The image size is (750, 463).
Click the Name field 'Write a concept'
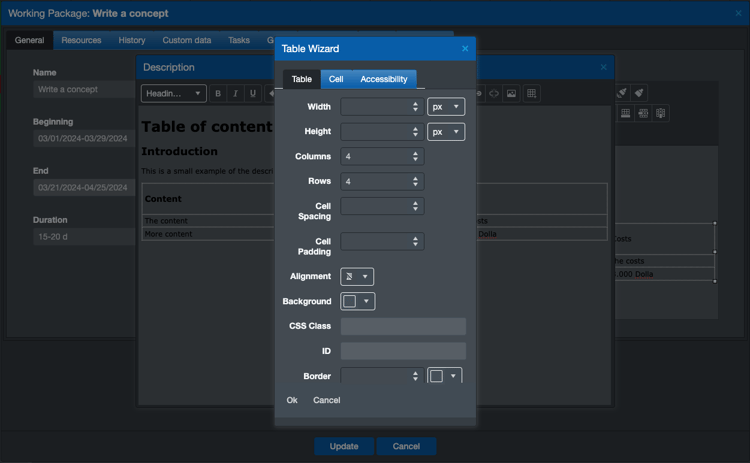[x=84, y=89]
